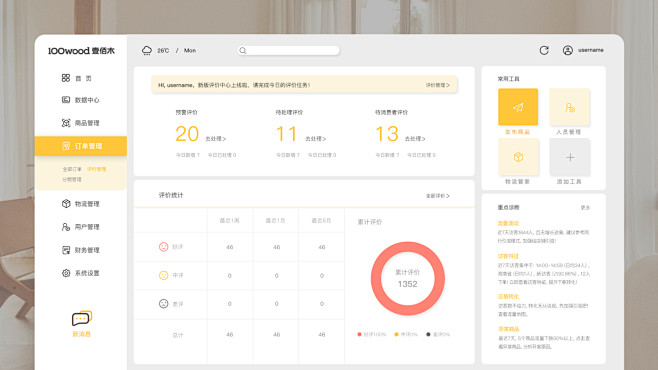Viewport: 658px width, 370px height.
Task: Click the yellow 中评 neutral face icon
Action: click(x=164, y=275)
